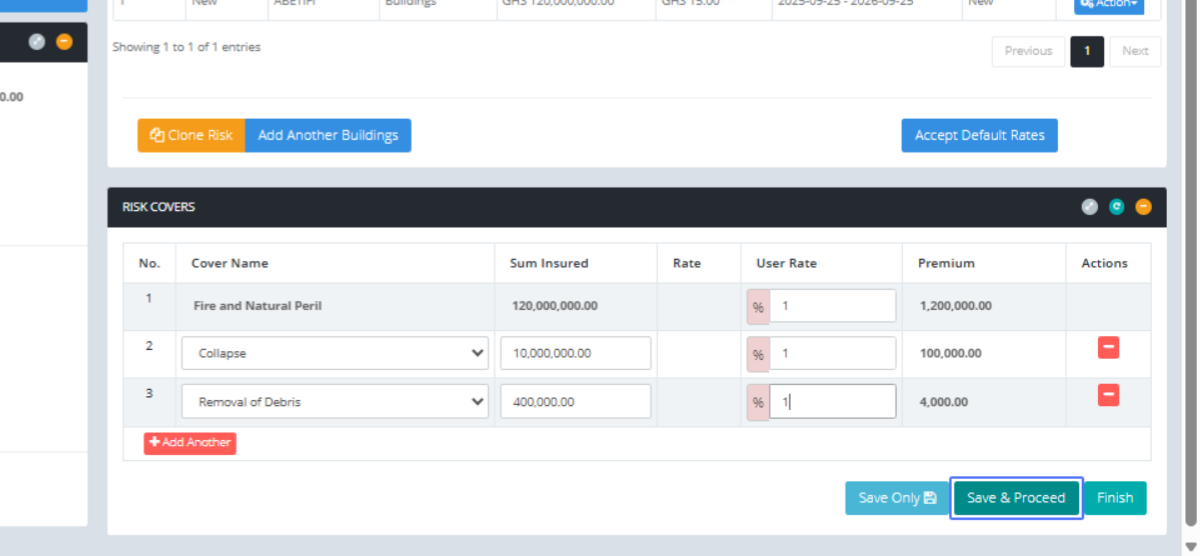Minimize the left sidebar panel
Viewport: 1200px width, 556px height.
point(64,42)
